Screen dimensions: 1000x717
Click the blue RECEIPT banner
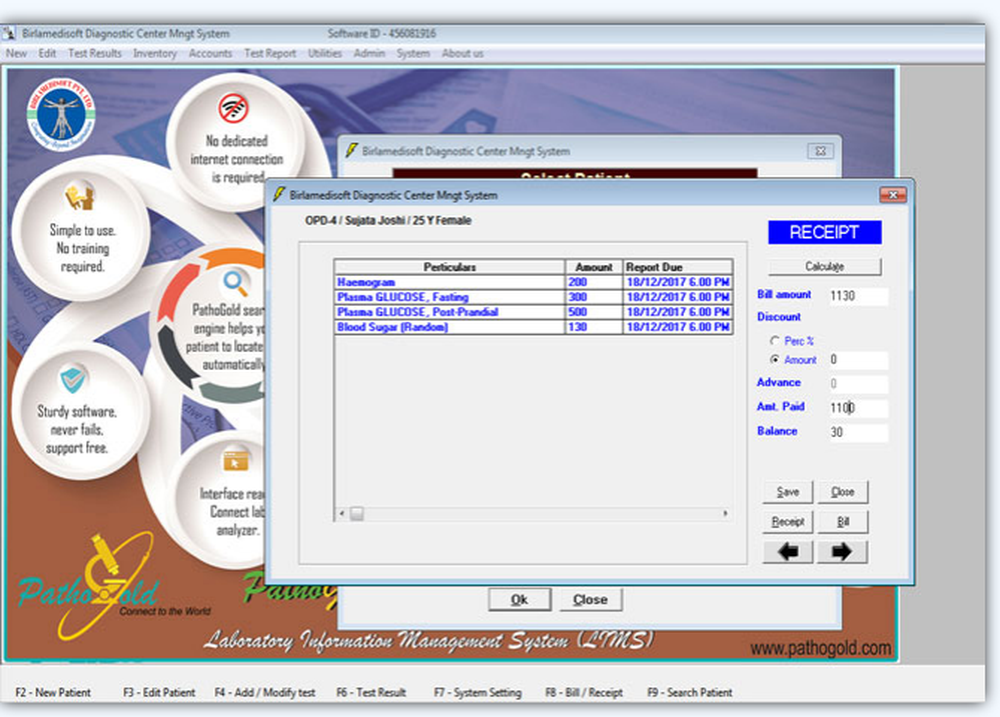(x=825, y=232)
